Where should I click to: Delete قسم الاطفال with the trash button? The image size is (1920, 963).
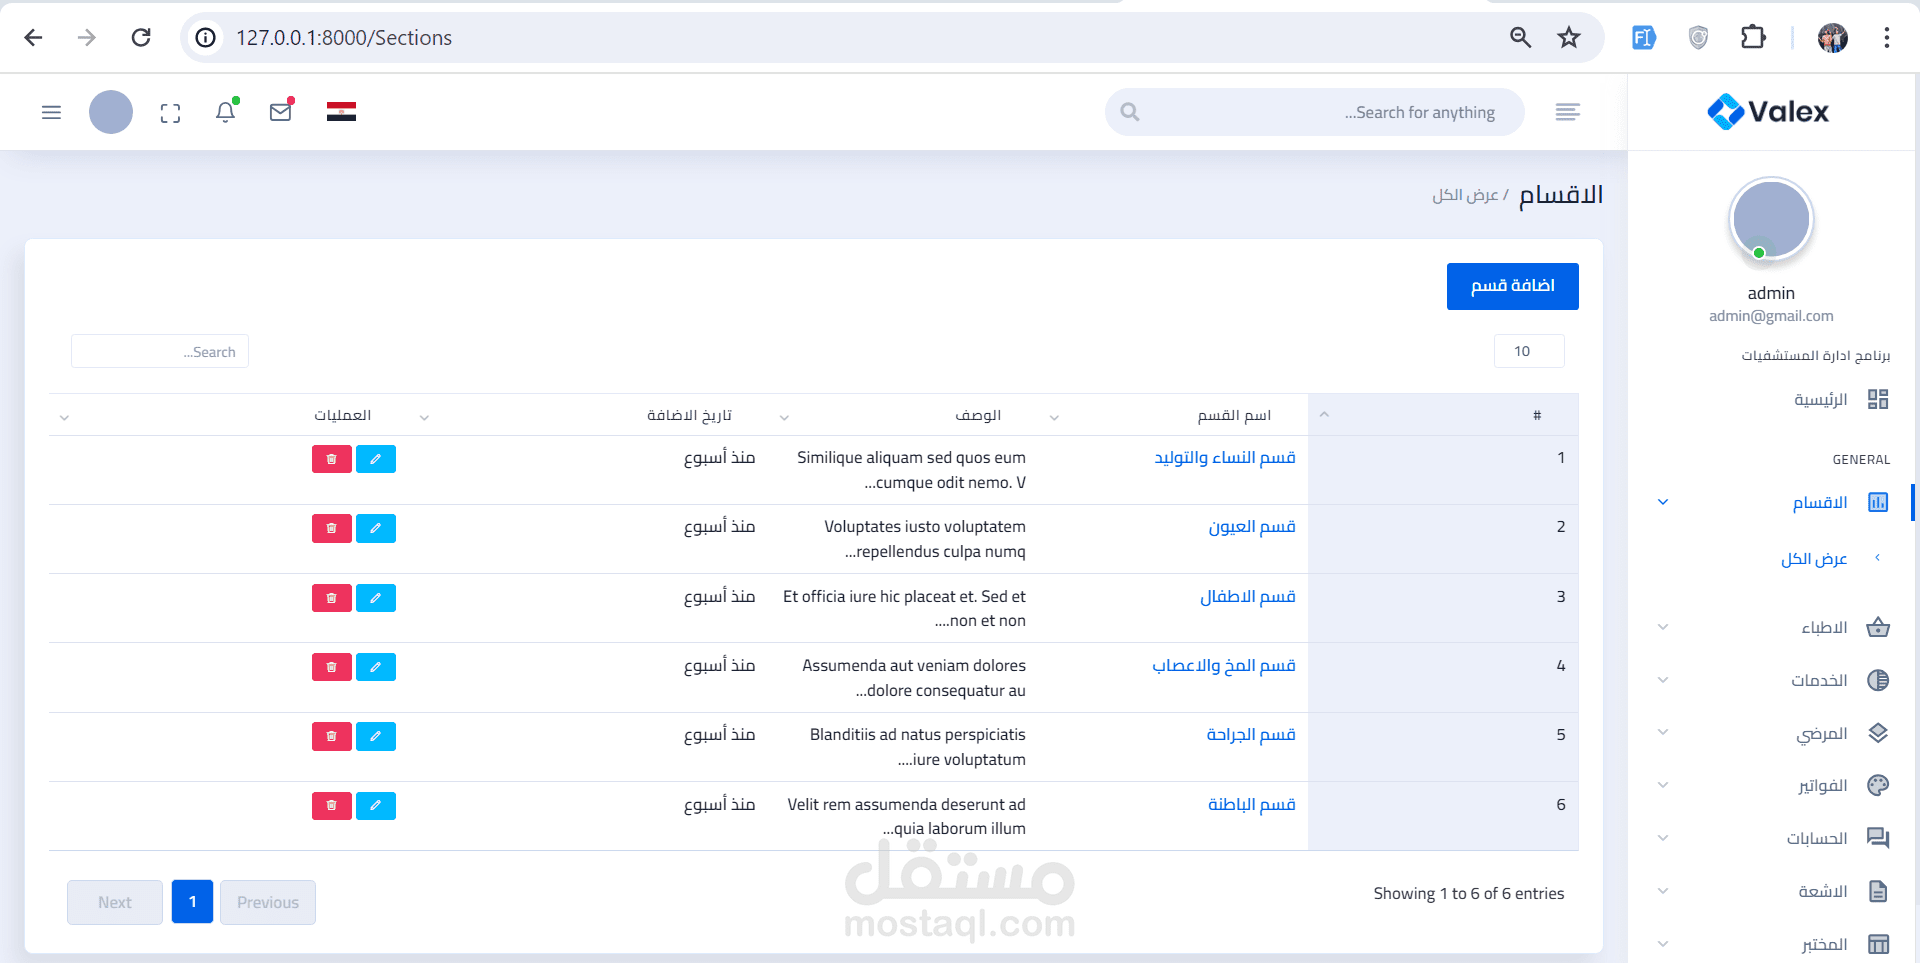coord(332,598)
